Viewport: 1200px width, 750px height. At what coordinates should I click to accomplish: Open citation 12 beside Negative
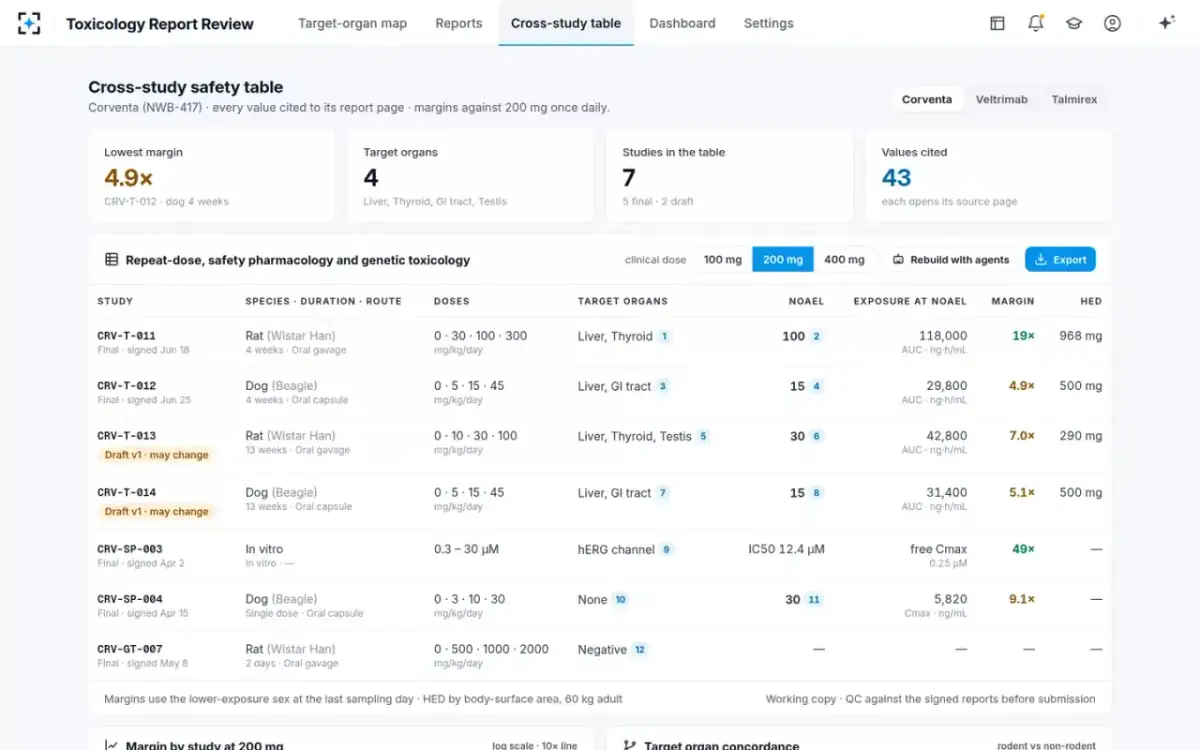point(640,650)
